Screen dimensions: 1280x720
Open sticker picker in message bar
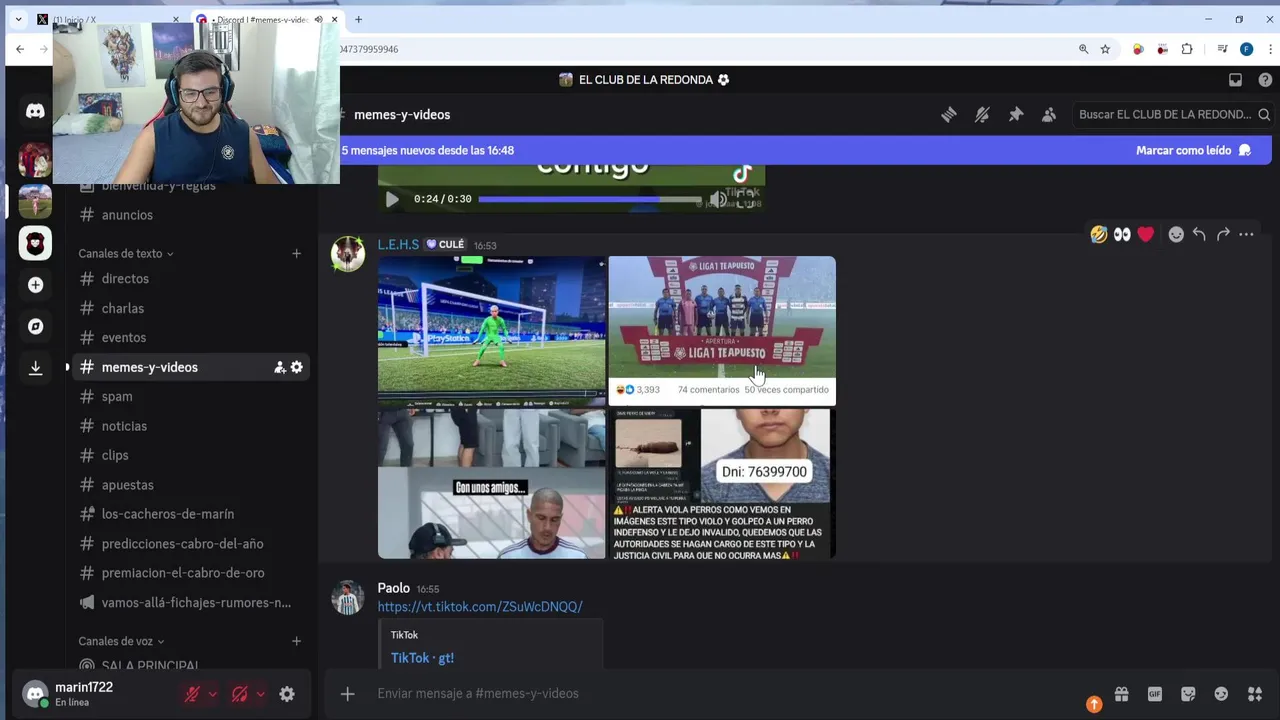click(1188, 694)
